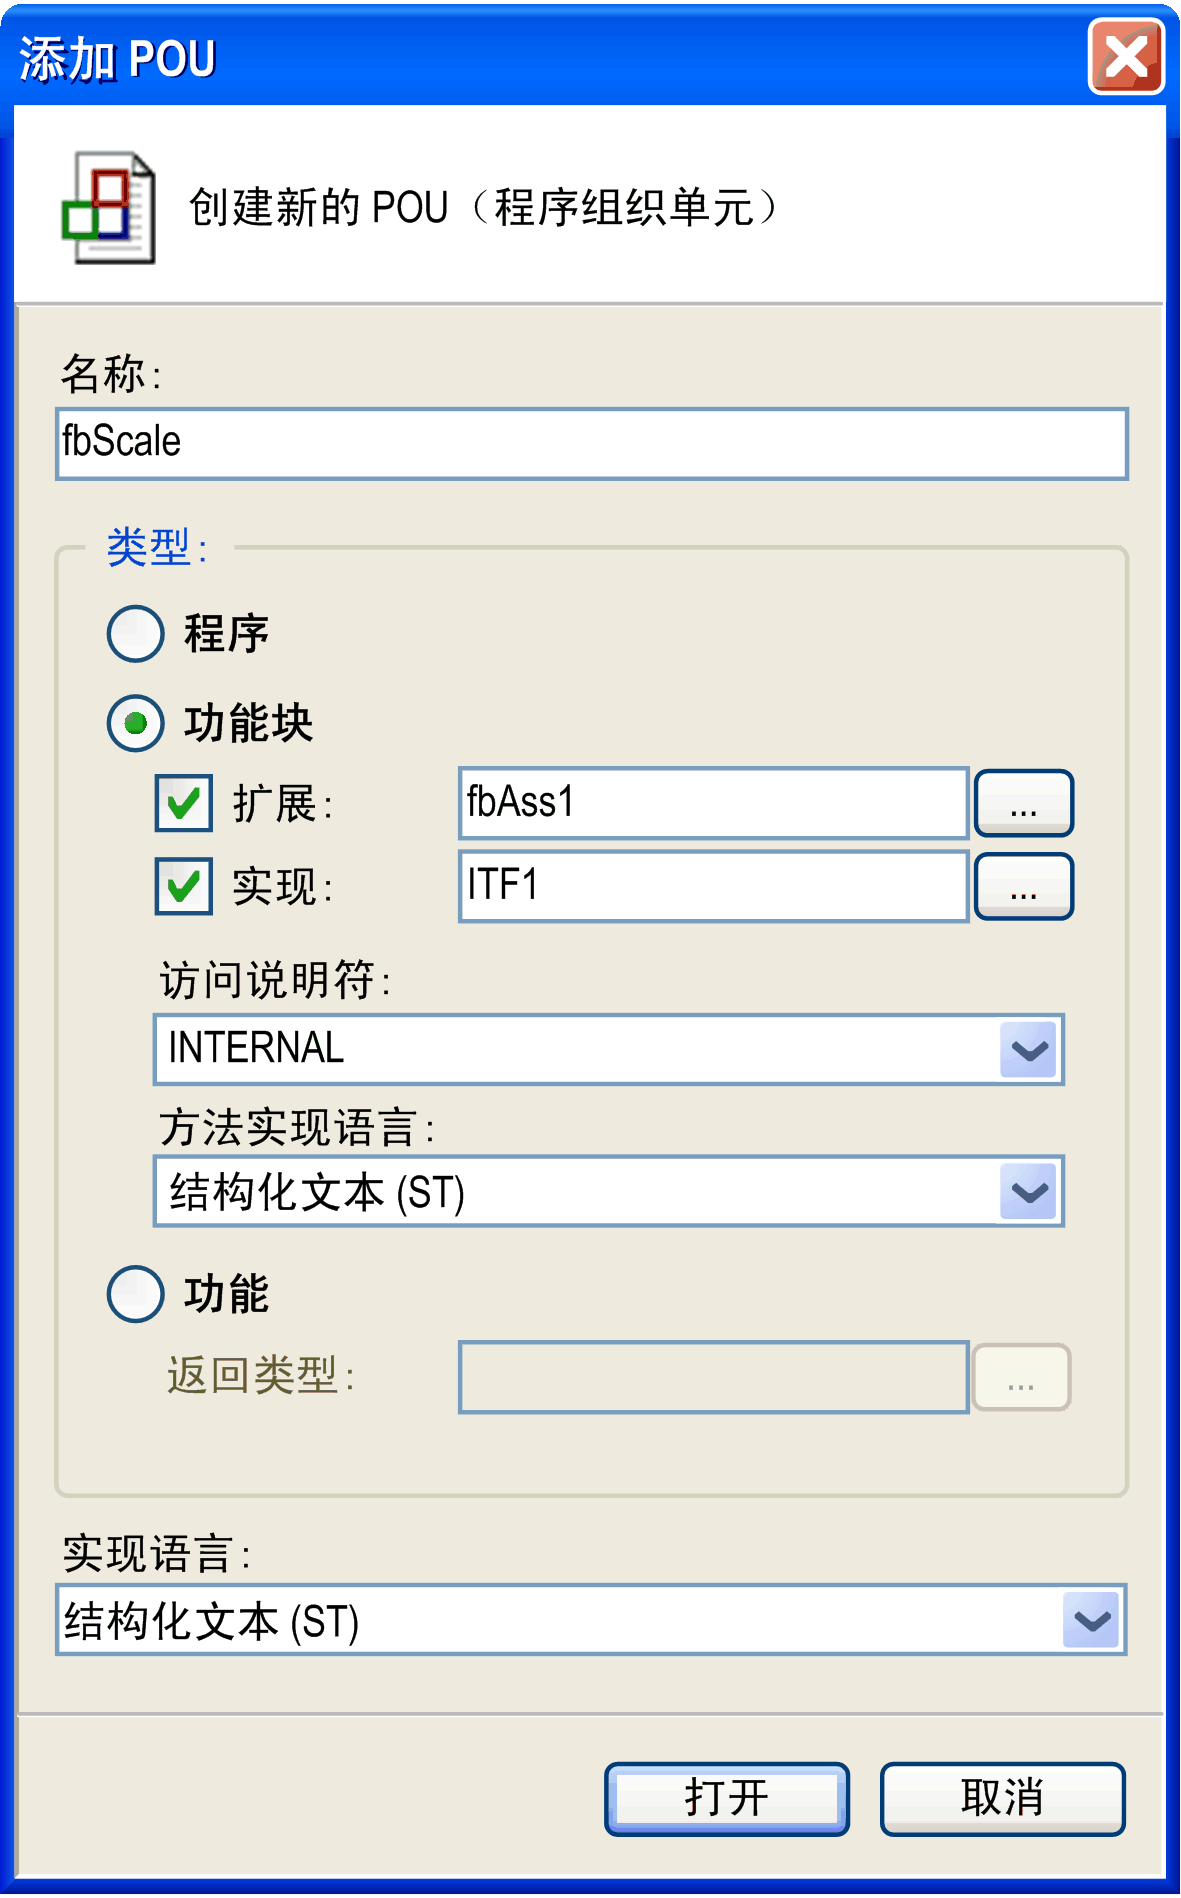Screen dimensions: 1181x1898
Task: Click the POU document icon in header
Action: [109, 207]
